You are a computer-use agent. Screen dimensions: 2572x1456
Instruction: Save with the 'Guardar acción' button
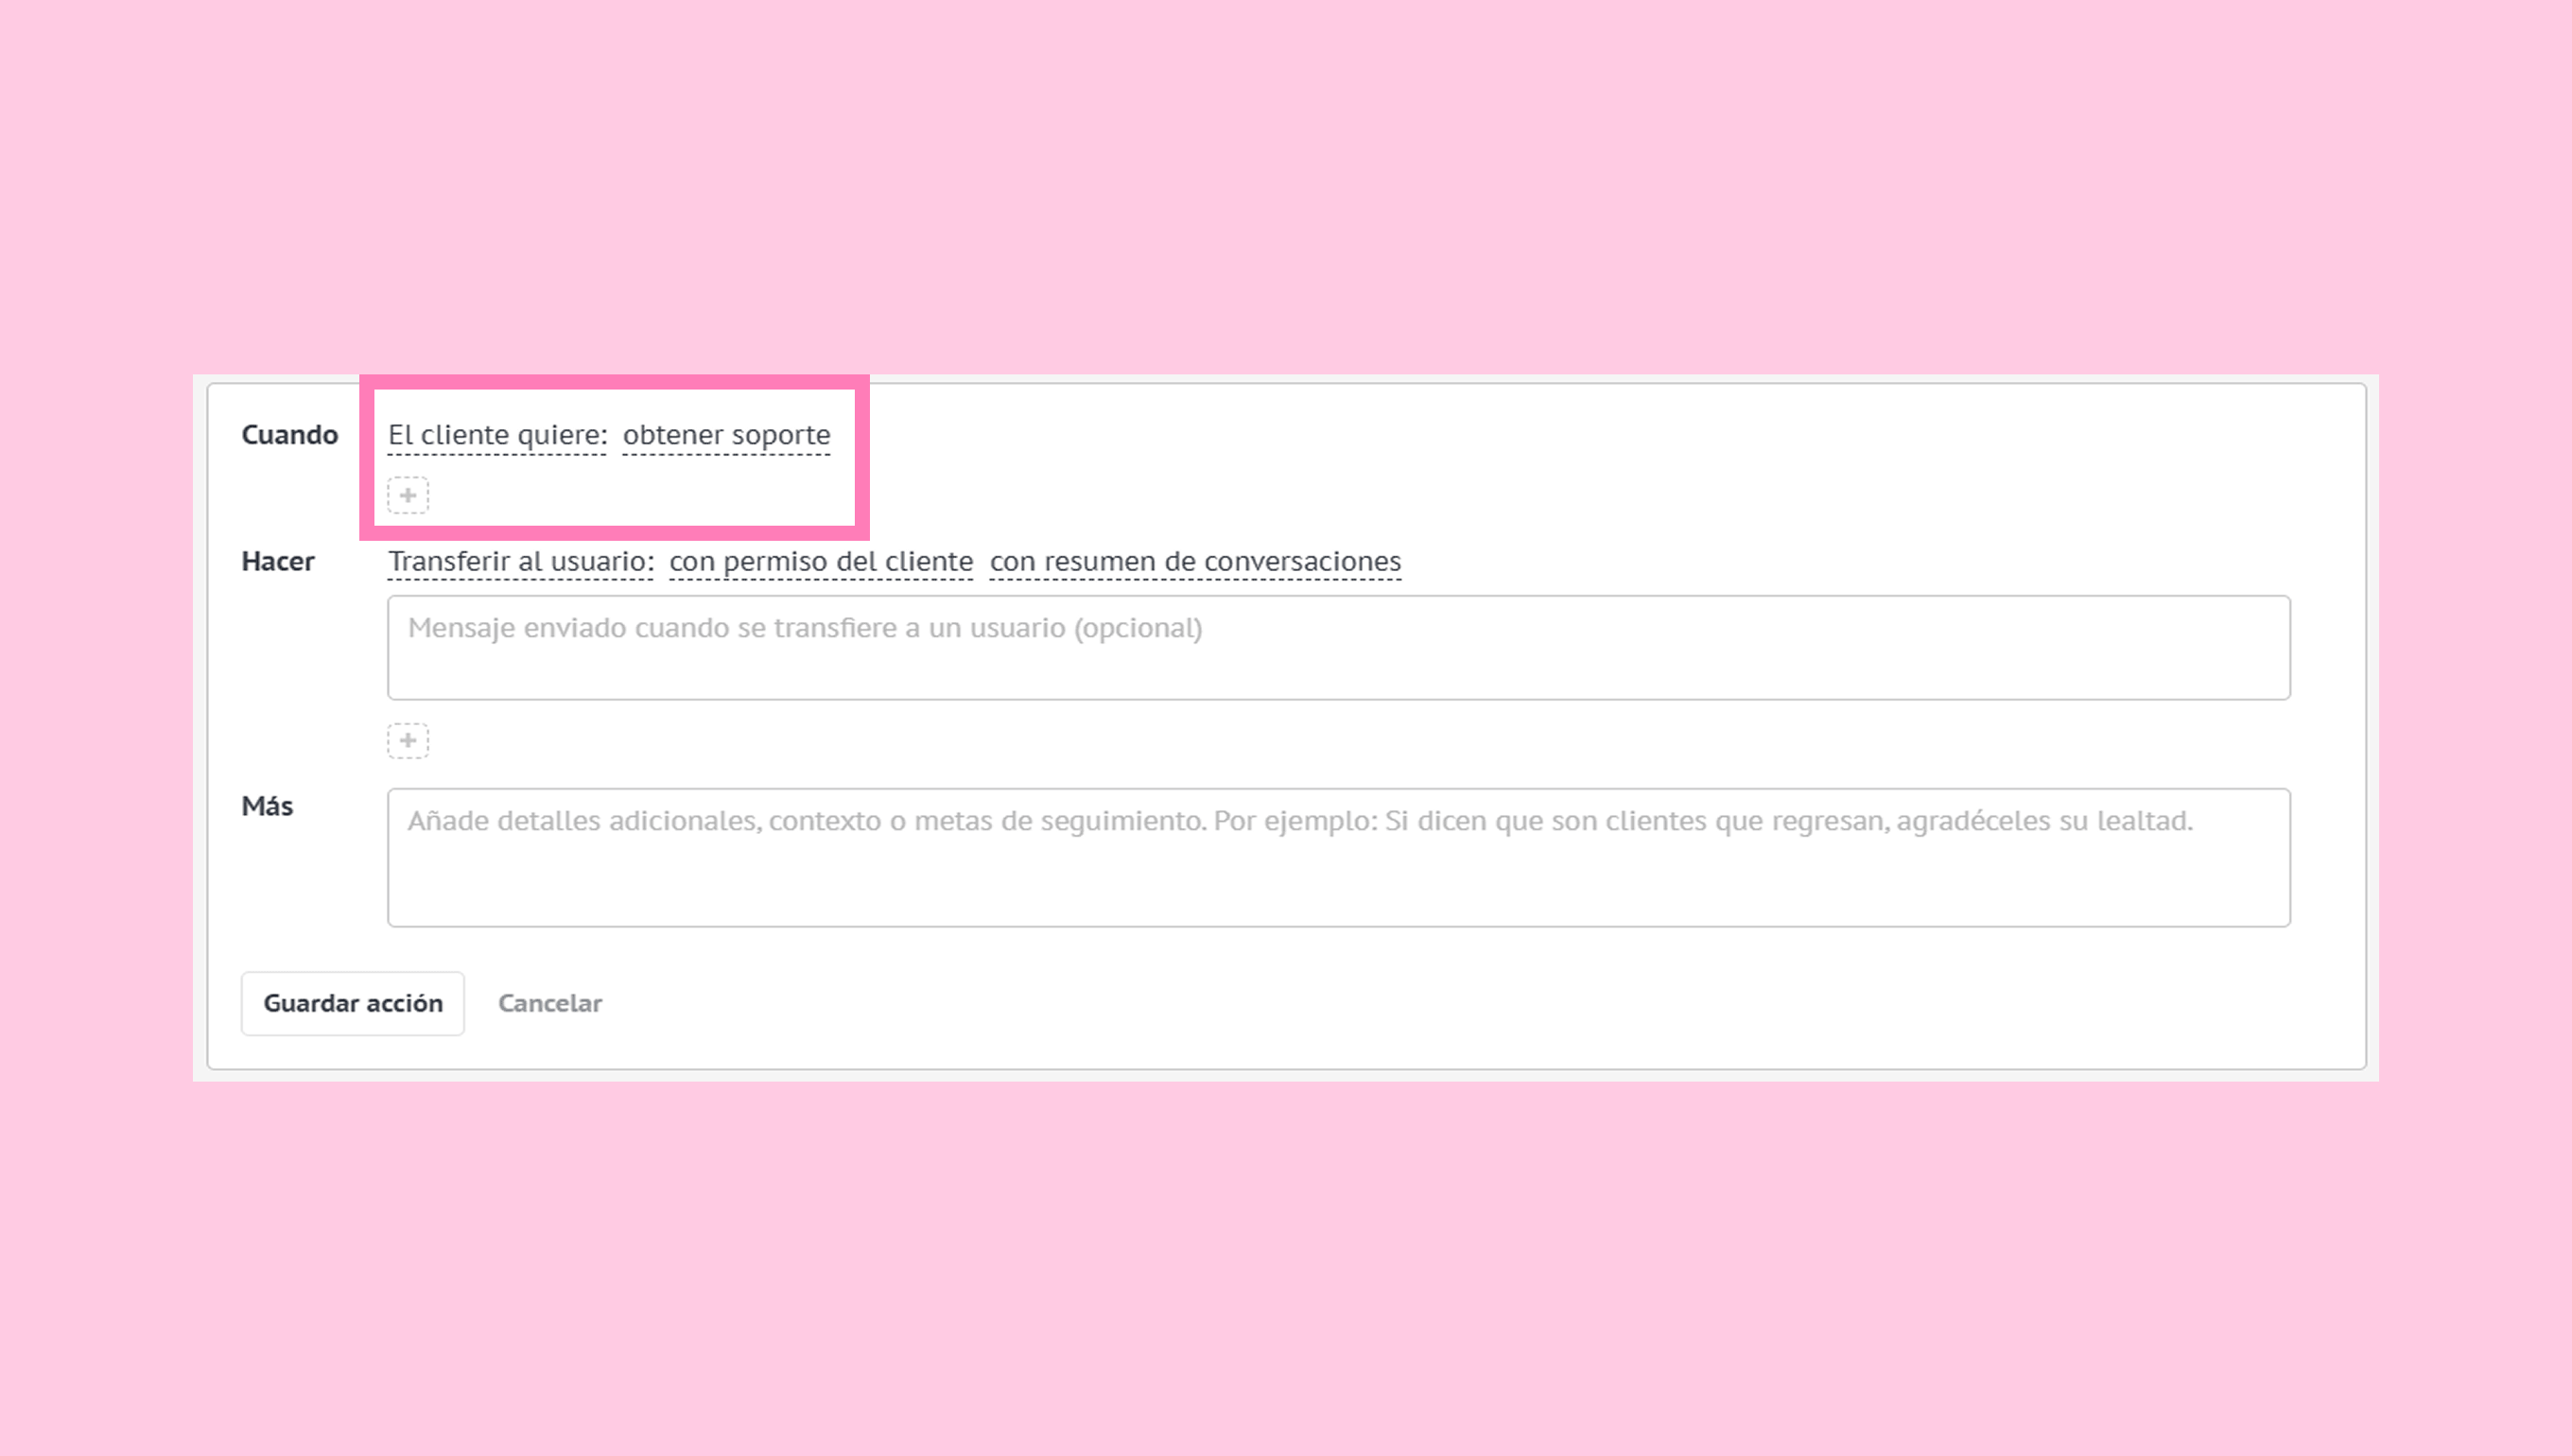tap(352, 1003)
